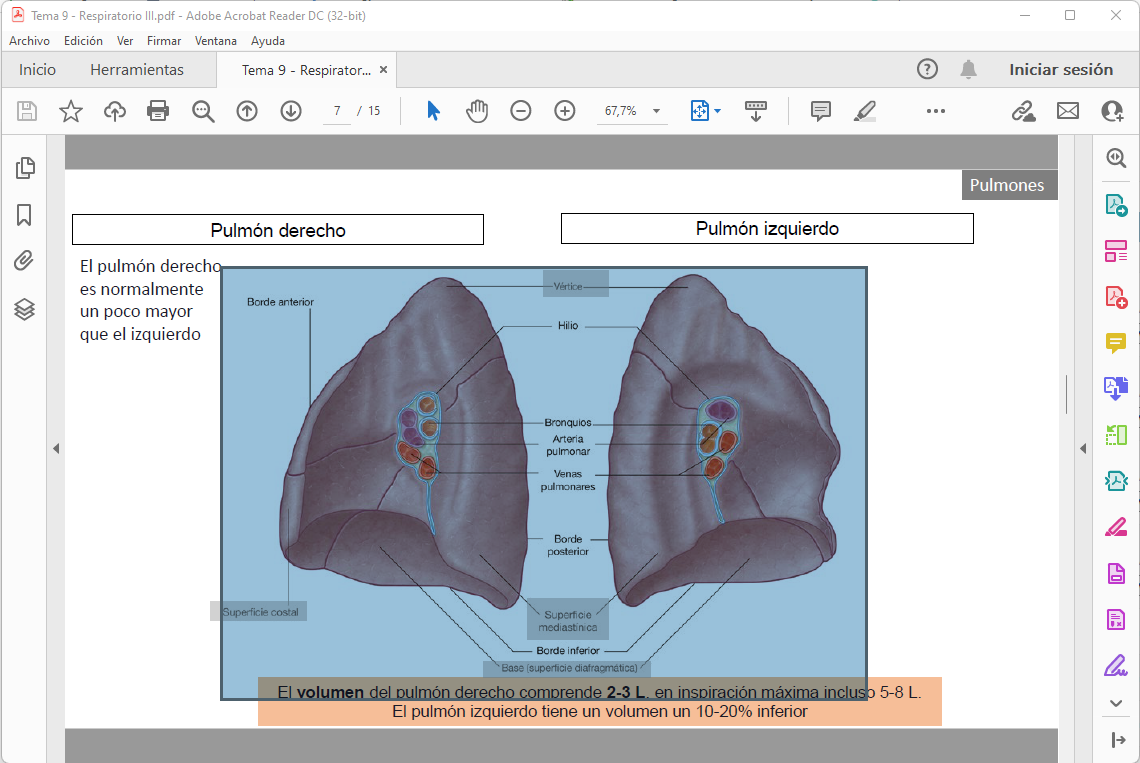Click the page number field
Viewport: 1140px width, 763px height.
click(337, 111)
